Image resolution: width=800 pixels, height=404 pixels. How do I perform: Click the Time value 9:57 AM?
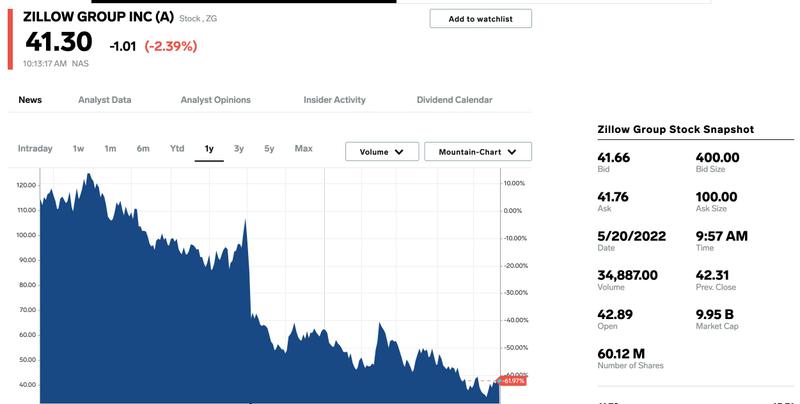(722, 236)
